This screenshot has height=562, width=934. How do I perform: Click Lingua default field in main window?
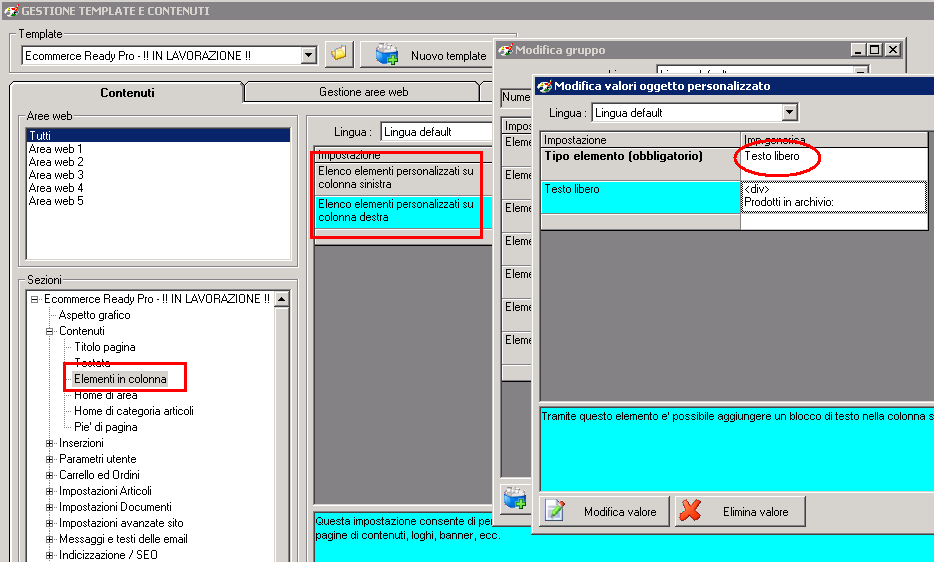click(436, 132)
